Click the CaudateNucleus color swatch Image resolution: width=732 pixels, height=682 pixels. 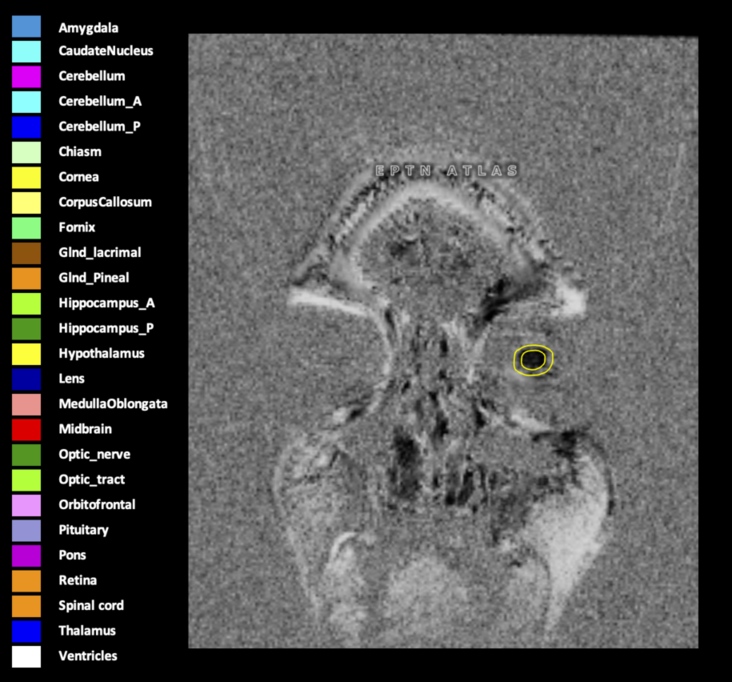[26, 52]
